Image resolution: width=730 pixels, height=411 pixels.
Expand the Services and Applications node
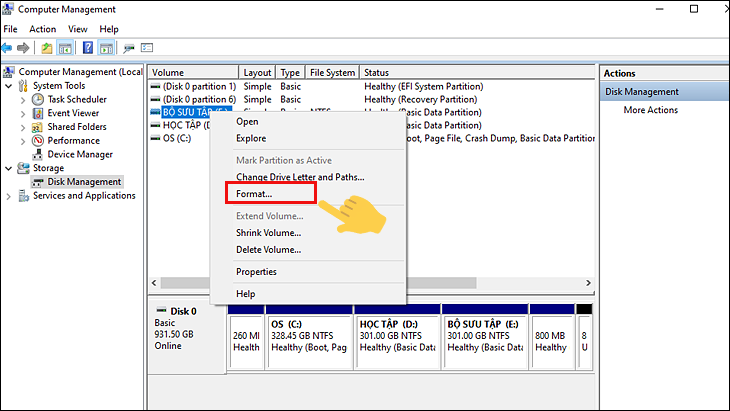point(8,196)
